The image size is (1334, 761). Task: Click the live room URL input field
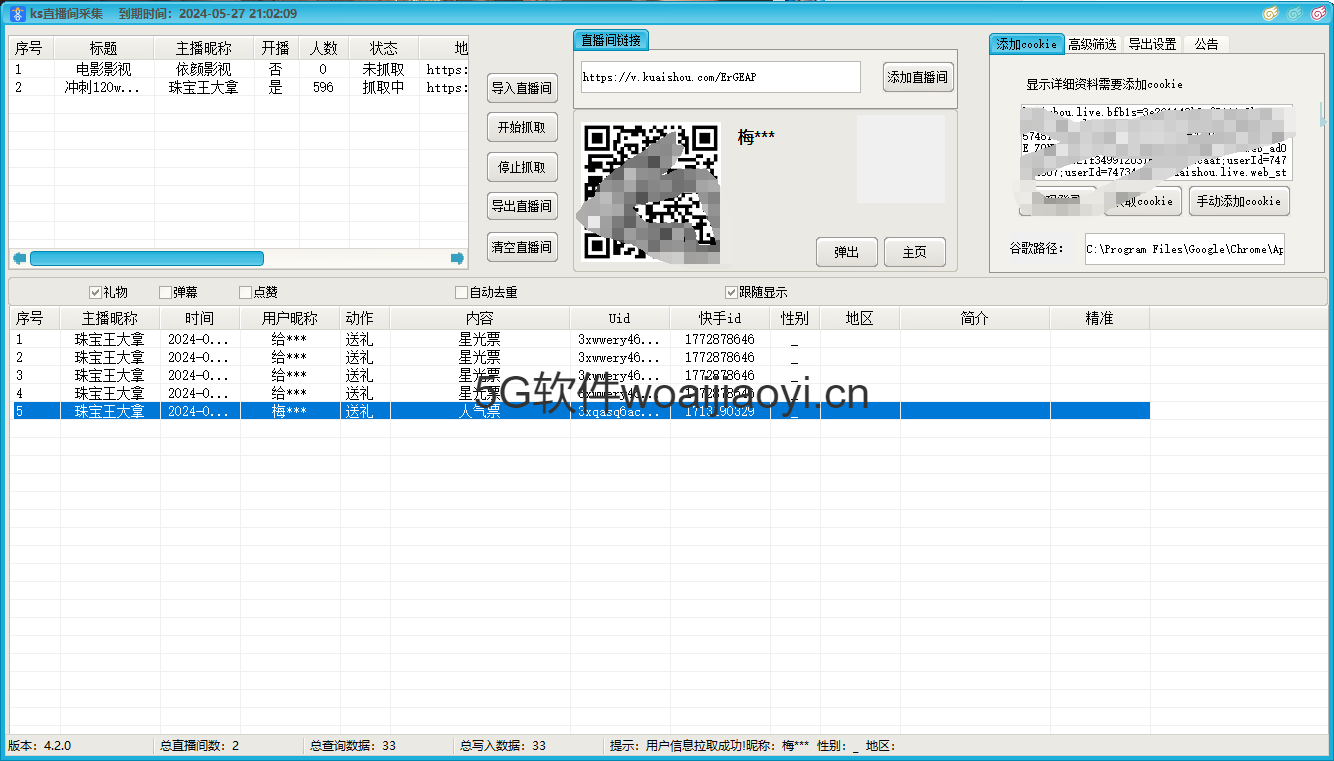[720, 77]
